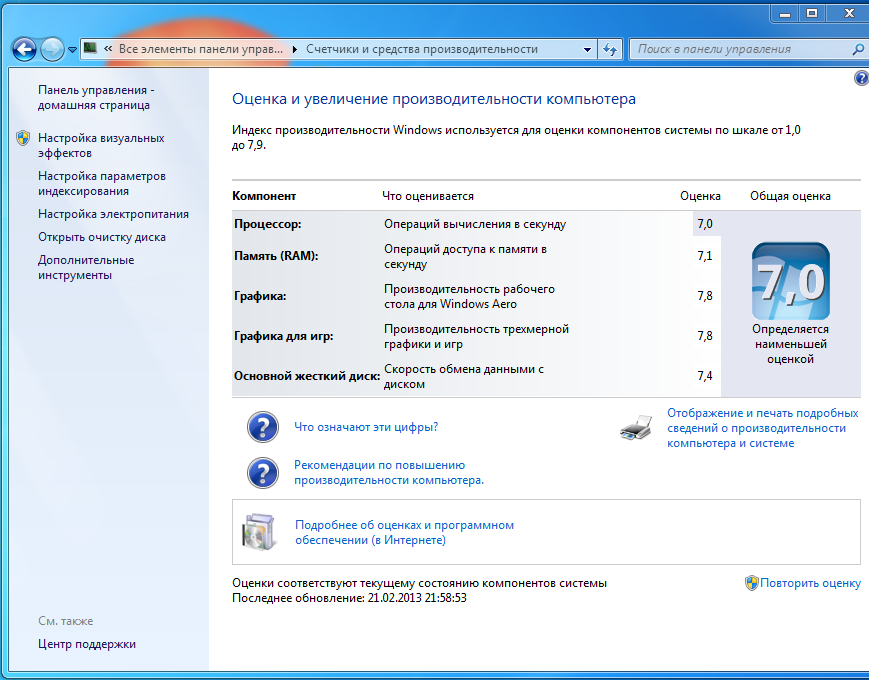Open 'Настройка параметров индексирования'
The width and height of the screenshot is (869, 680).
click(101, 183)
